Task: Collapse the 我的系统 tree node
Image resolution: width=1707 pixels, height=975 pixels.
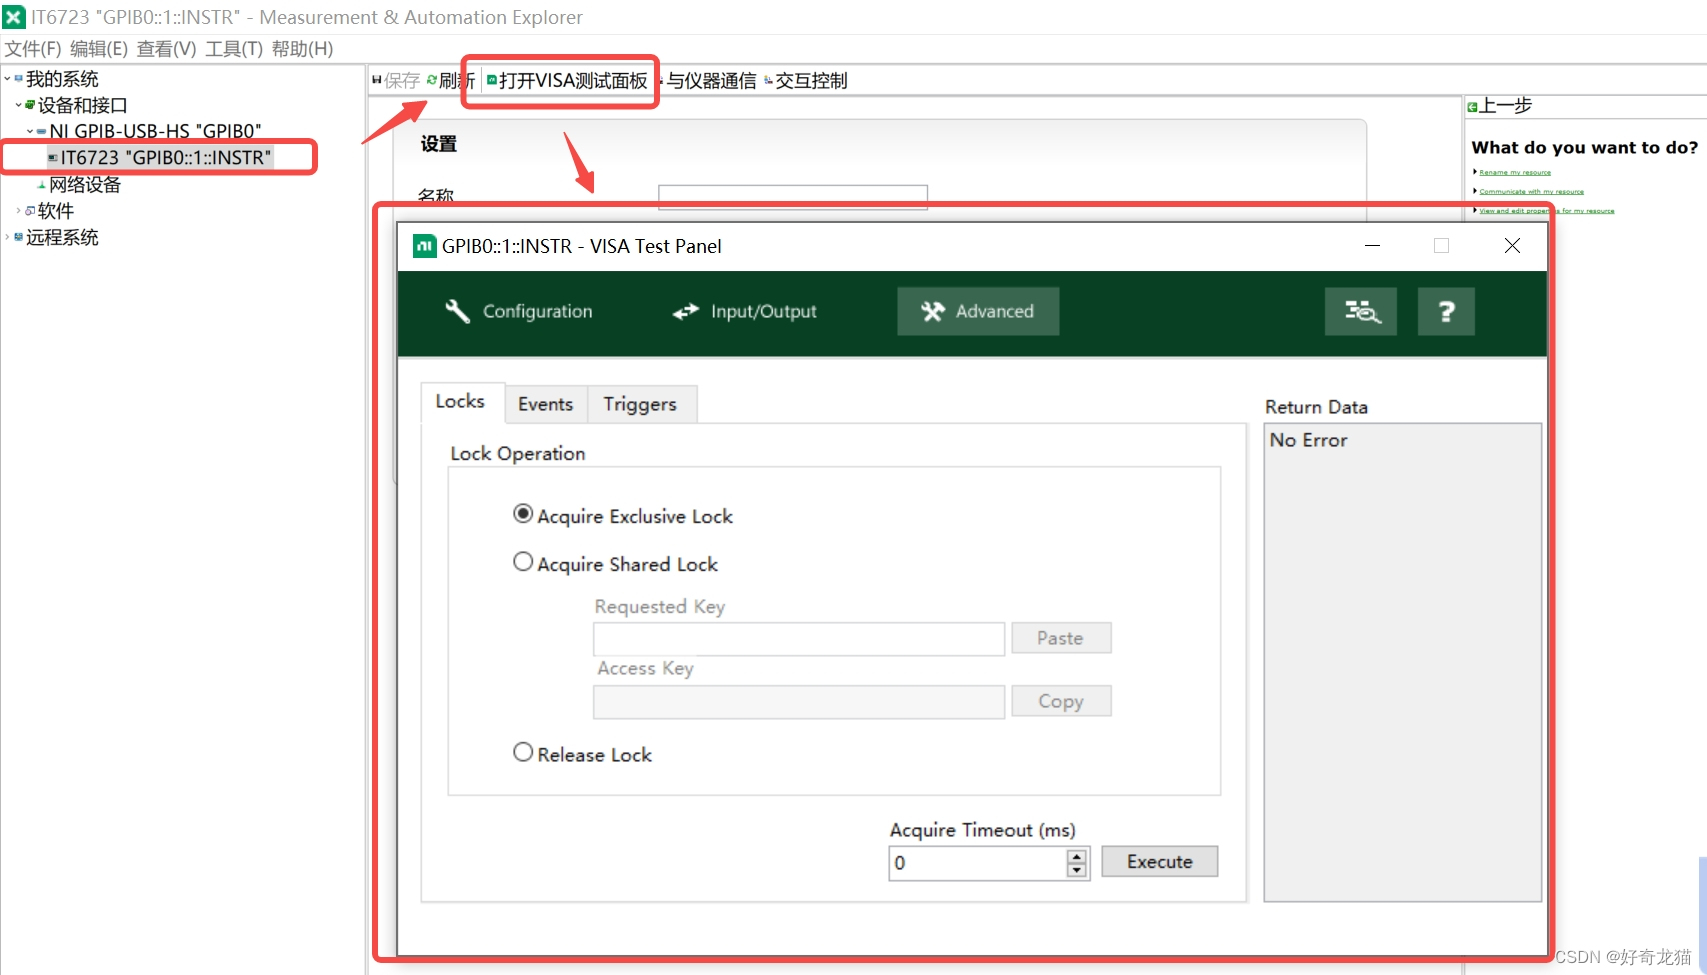Action: 7,78
